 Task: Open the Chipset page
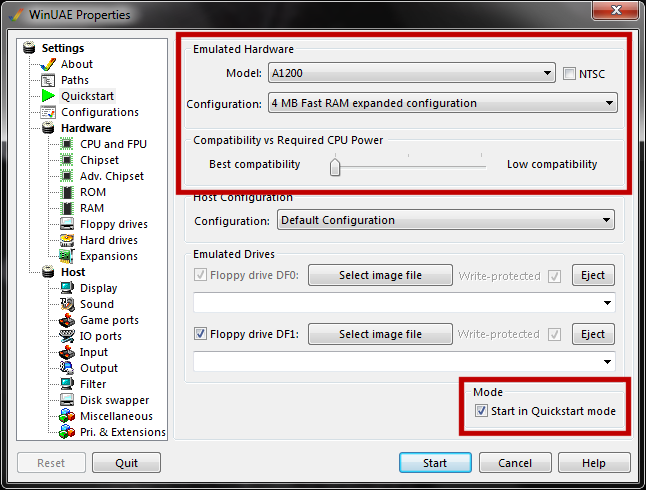click(99, 160)
